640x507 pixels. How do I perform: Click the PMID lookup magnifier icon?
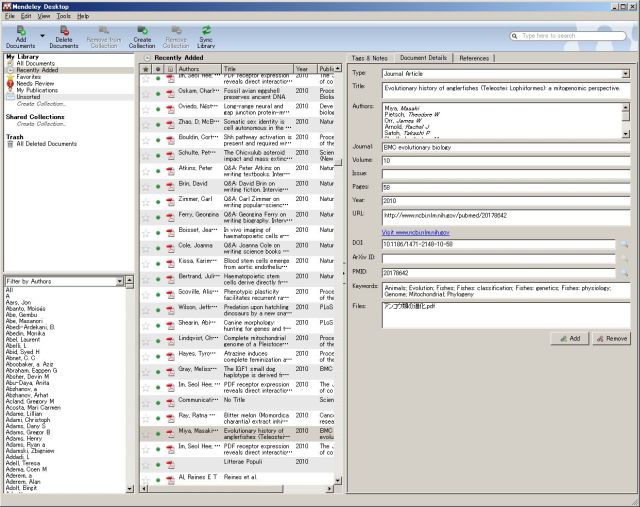624,272
